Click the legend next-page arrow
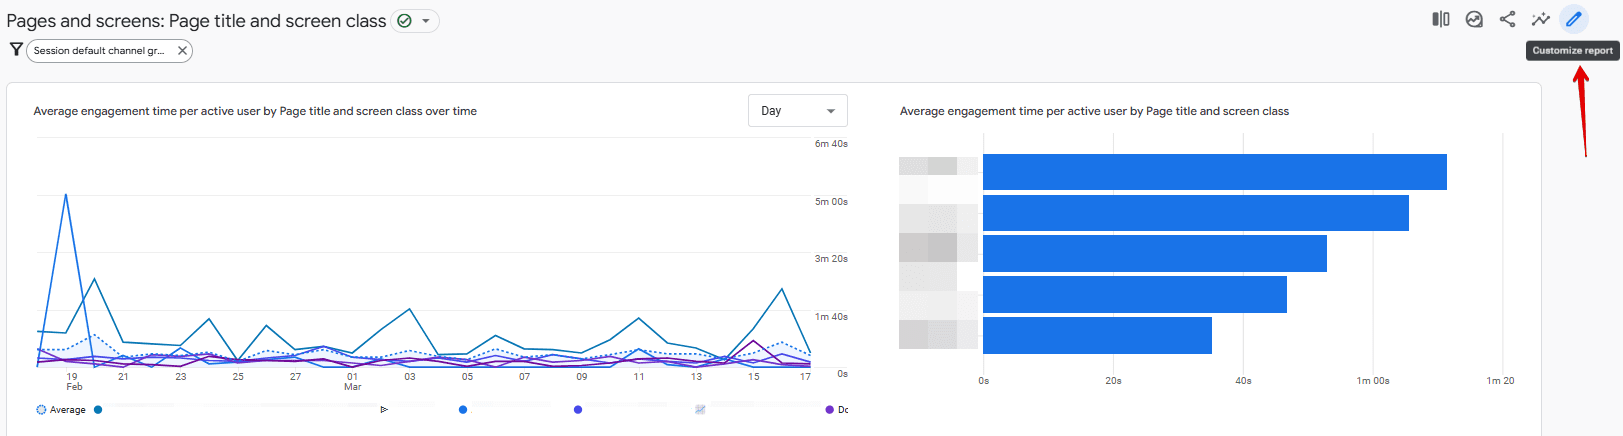 pyautogui.click(x=384, y=410)
